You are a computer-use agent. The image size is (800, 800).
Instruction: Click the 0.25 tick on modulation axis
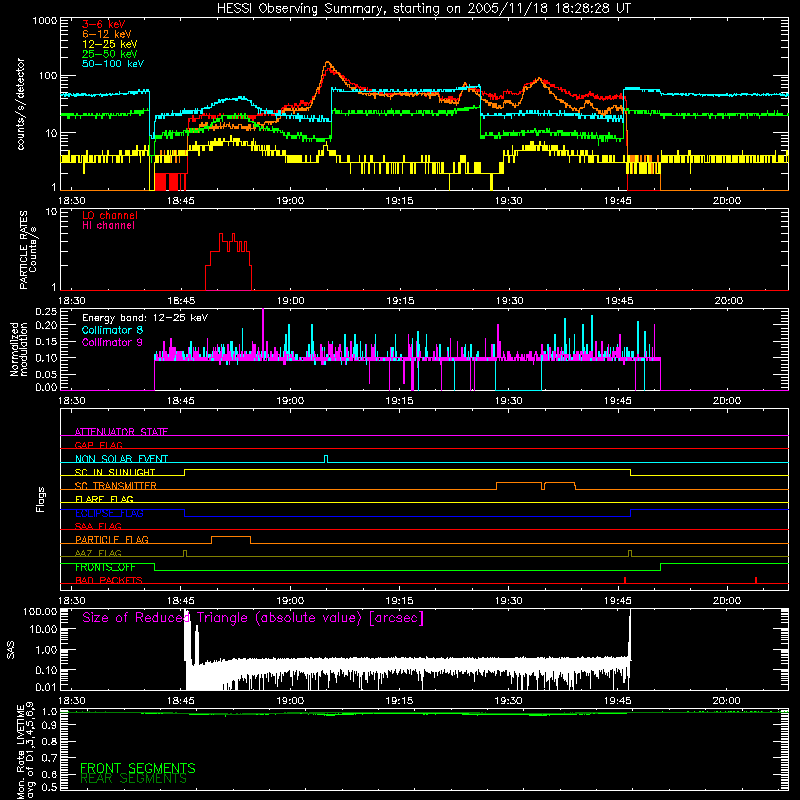click(46, 312)
